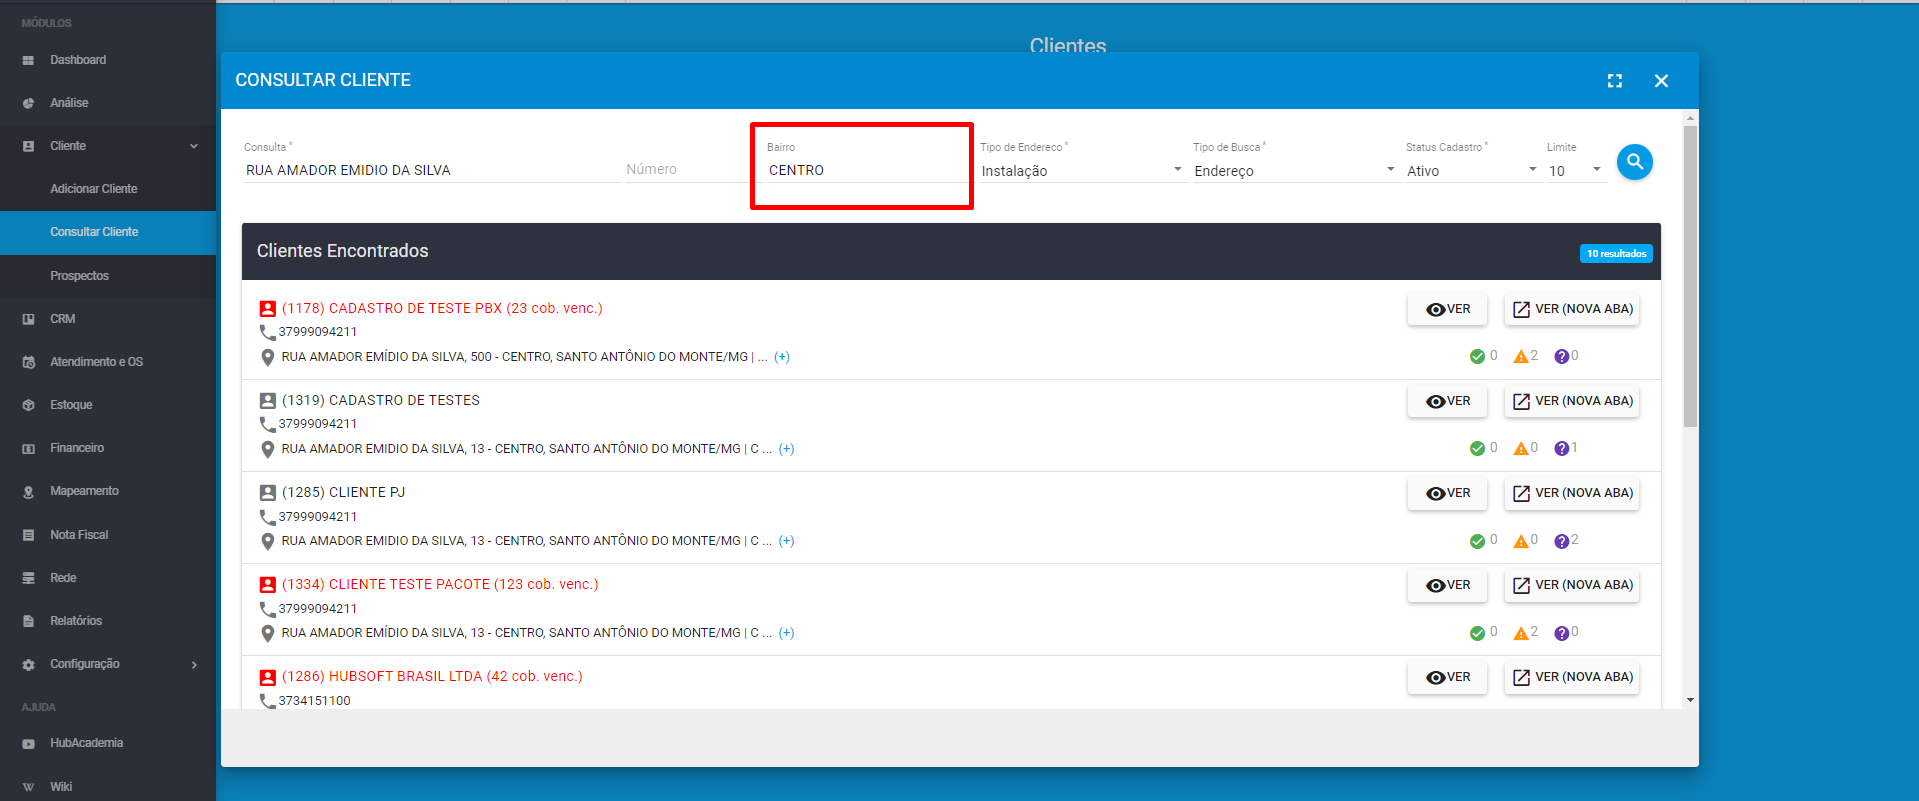Click the Análise pie chart icon

(x=28, y=103)
